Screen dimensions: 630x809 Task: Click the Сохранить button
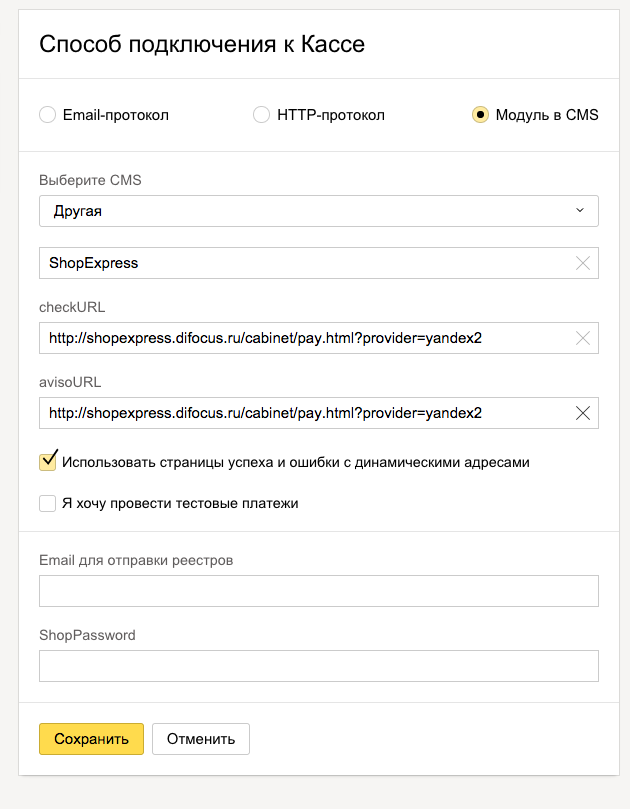click(91, 739)
